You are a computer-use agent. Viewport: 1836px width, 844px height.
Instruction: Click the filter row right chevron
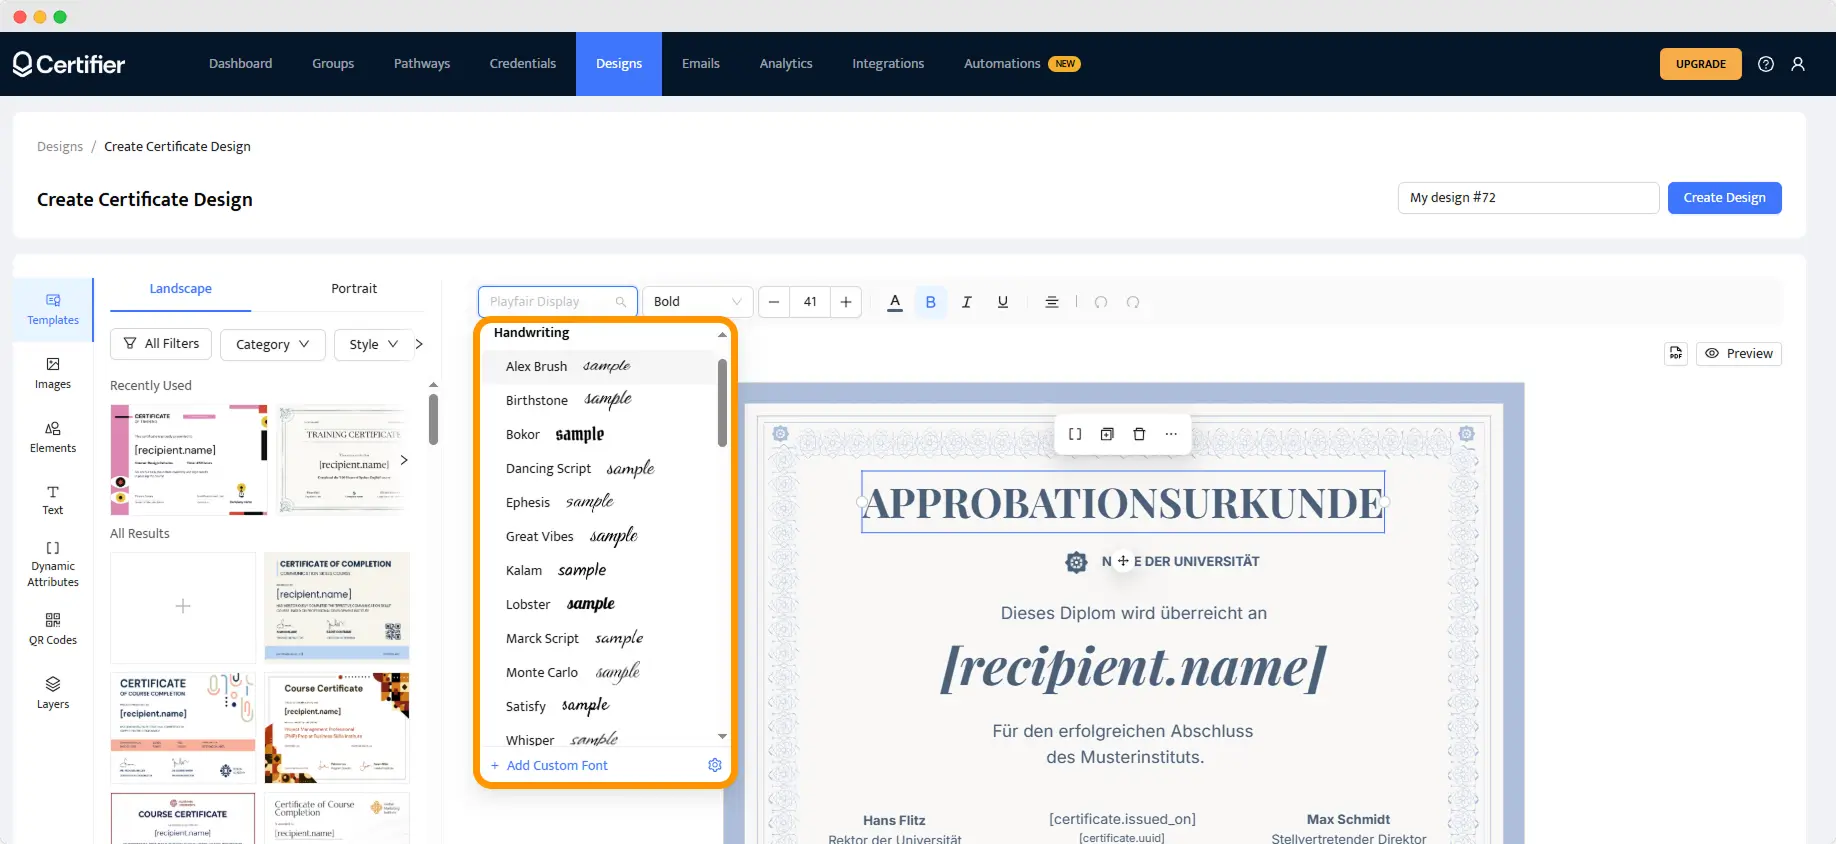pyautogui.click(x=419, y=344)
